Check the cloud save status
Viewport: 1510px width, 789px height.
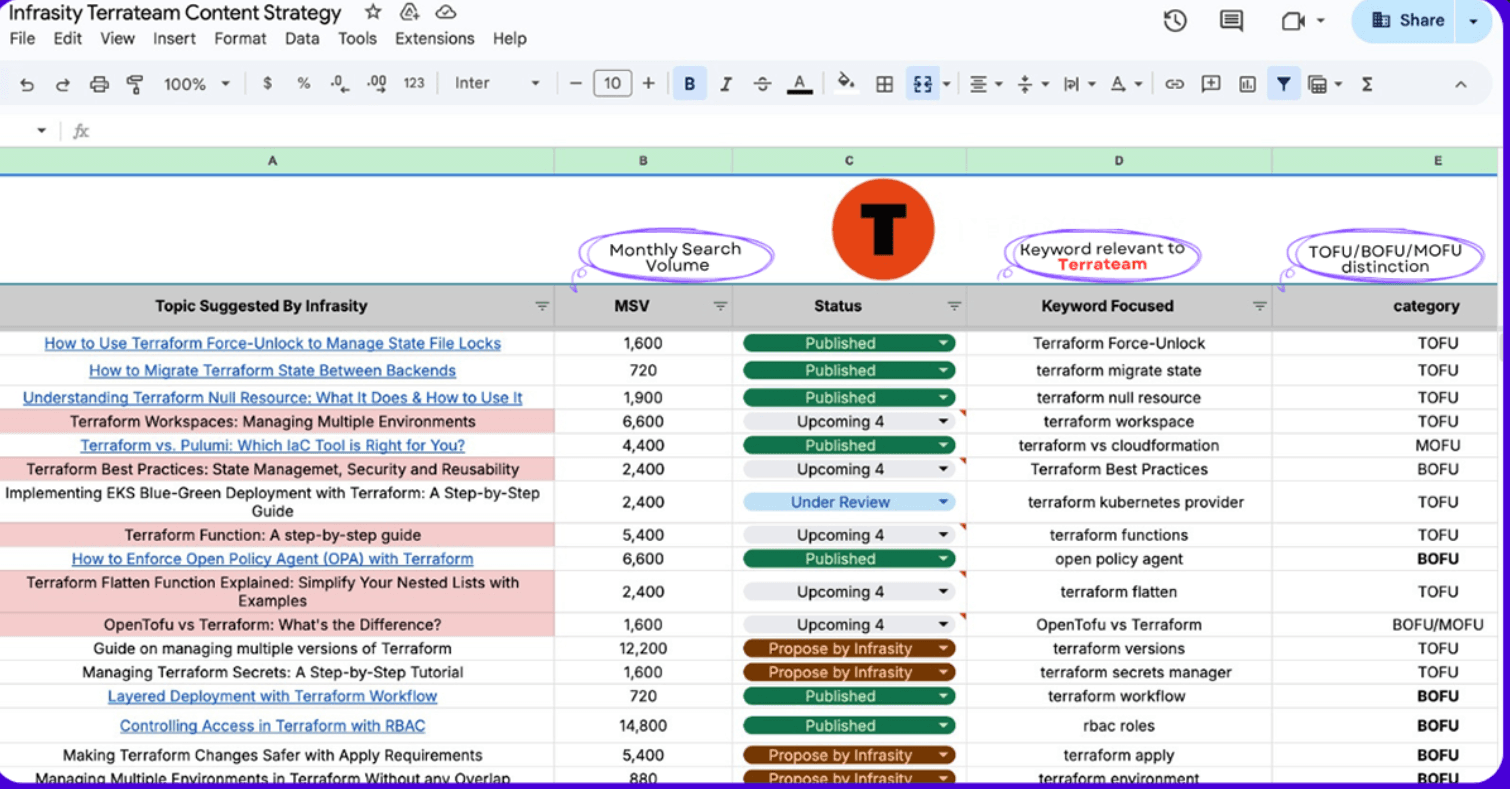pos(446,12)
